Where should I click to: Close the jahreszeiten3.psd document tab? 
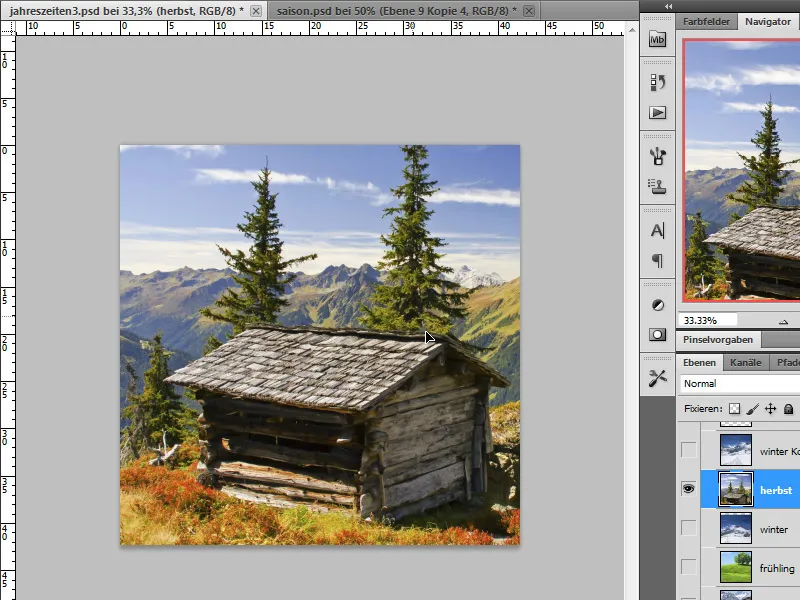point(256,11)
